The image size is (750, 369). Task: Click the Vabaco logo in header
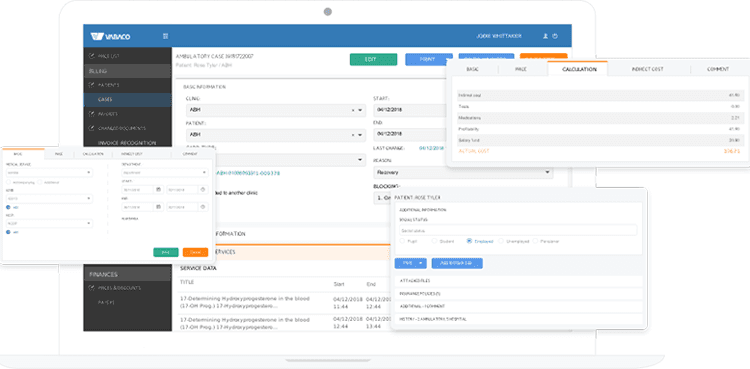click(x=110, y=36)
